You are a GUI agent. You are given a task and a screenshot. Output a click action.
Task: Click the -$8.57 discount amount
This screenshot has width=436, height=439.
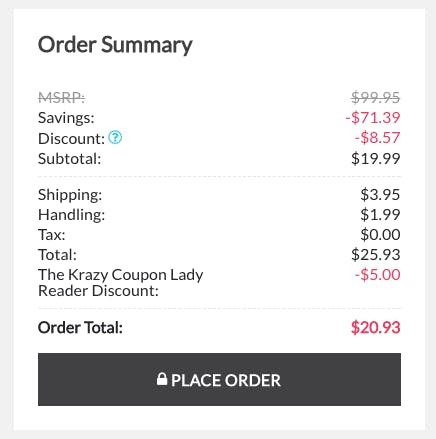coord(377,138)
